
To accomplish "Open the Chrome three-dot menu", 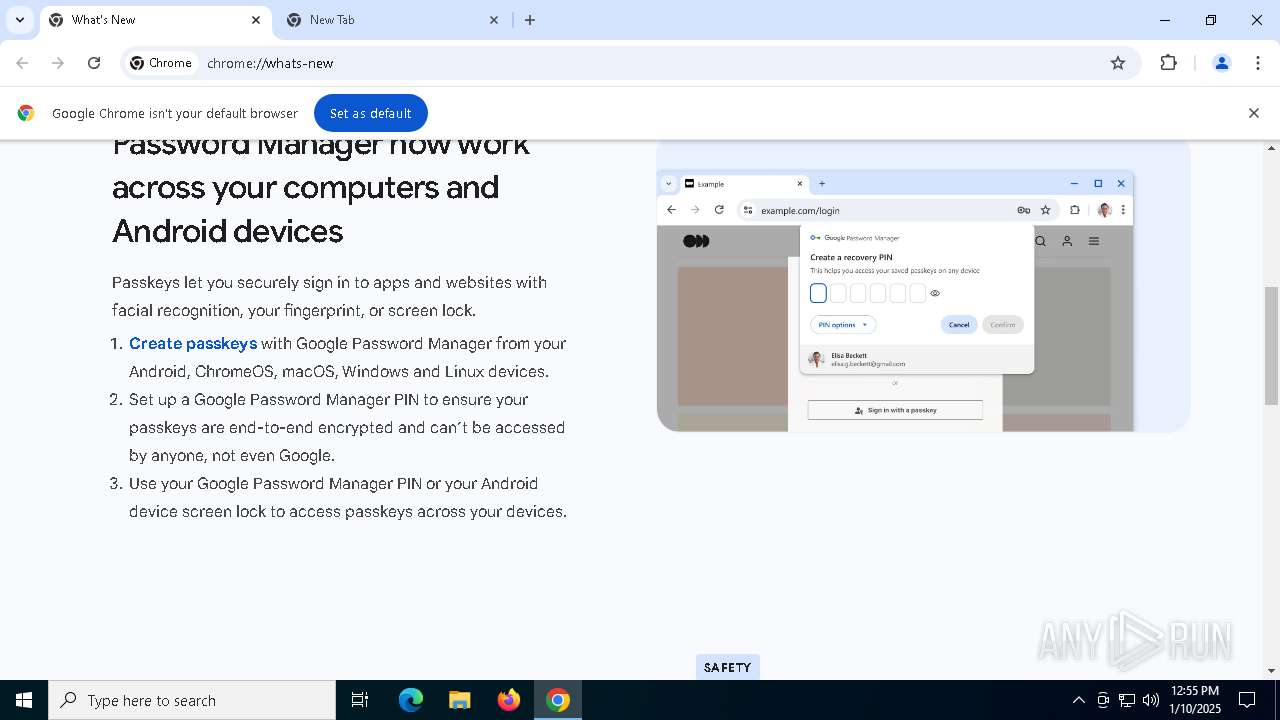I will coord(1258,63).
